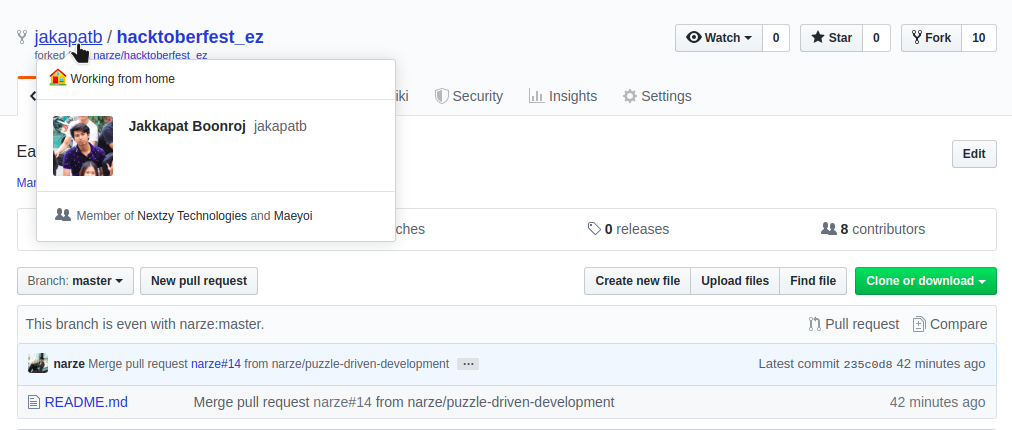Screen dimensions: 1012x430
Task: Open the Insights tab
Action: 562,96
